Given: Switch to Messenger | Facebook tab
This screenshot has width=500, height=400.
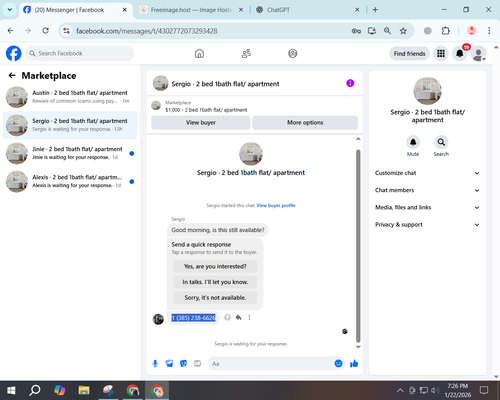Looking at the screenshot, I should pyautogui.click(x=75, y=10).
